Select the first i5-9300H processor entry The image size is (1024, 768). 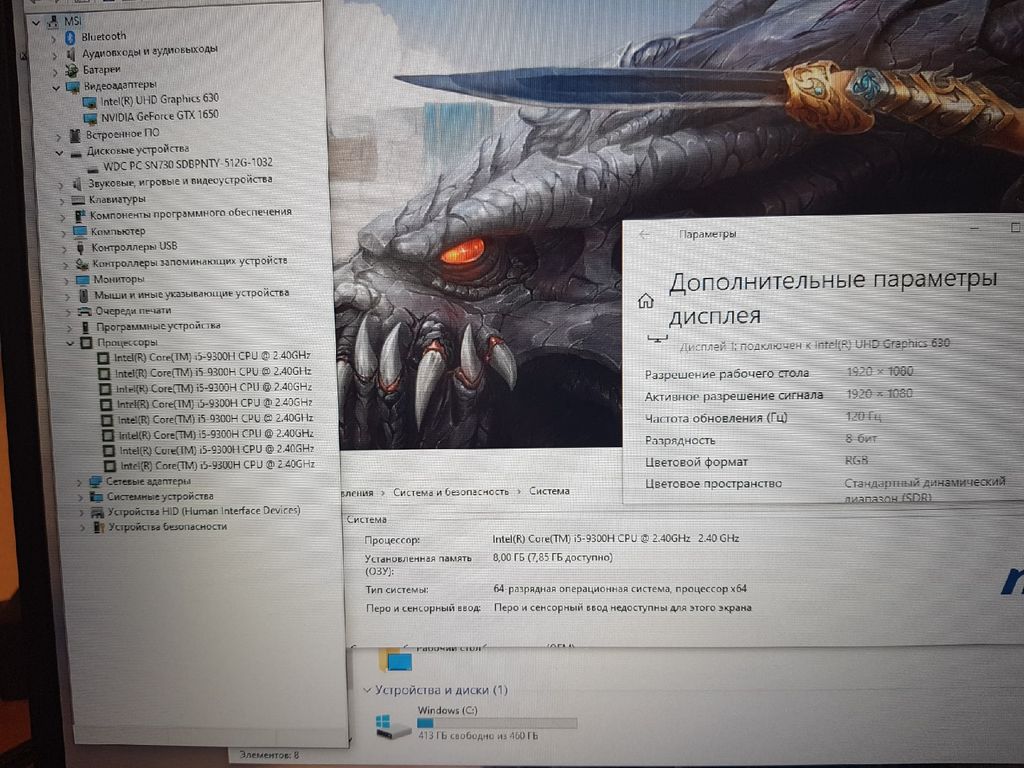tap(212, 357)
